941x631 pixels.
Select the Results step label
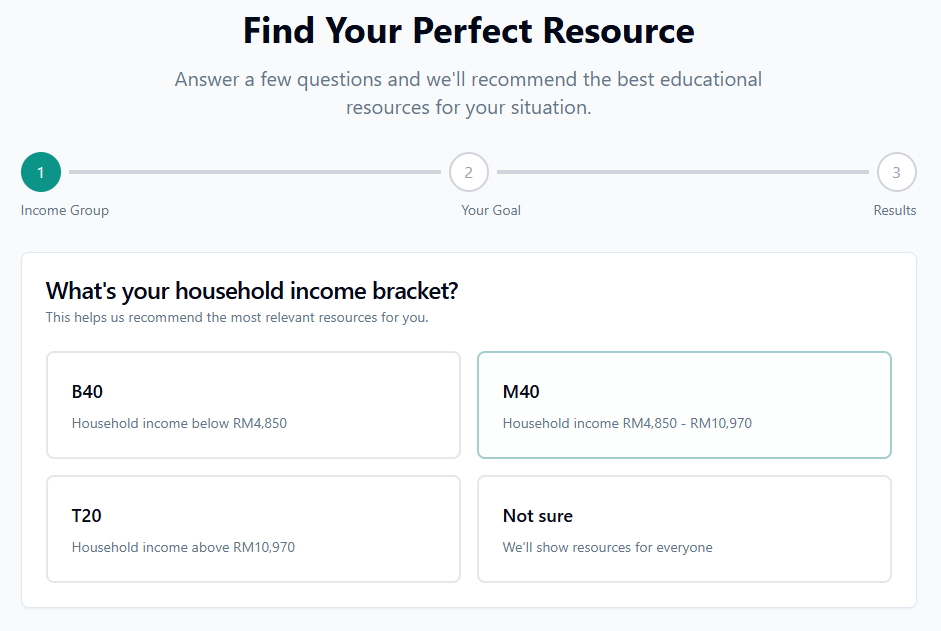click(x=894, y=210)
